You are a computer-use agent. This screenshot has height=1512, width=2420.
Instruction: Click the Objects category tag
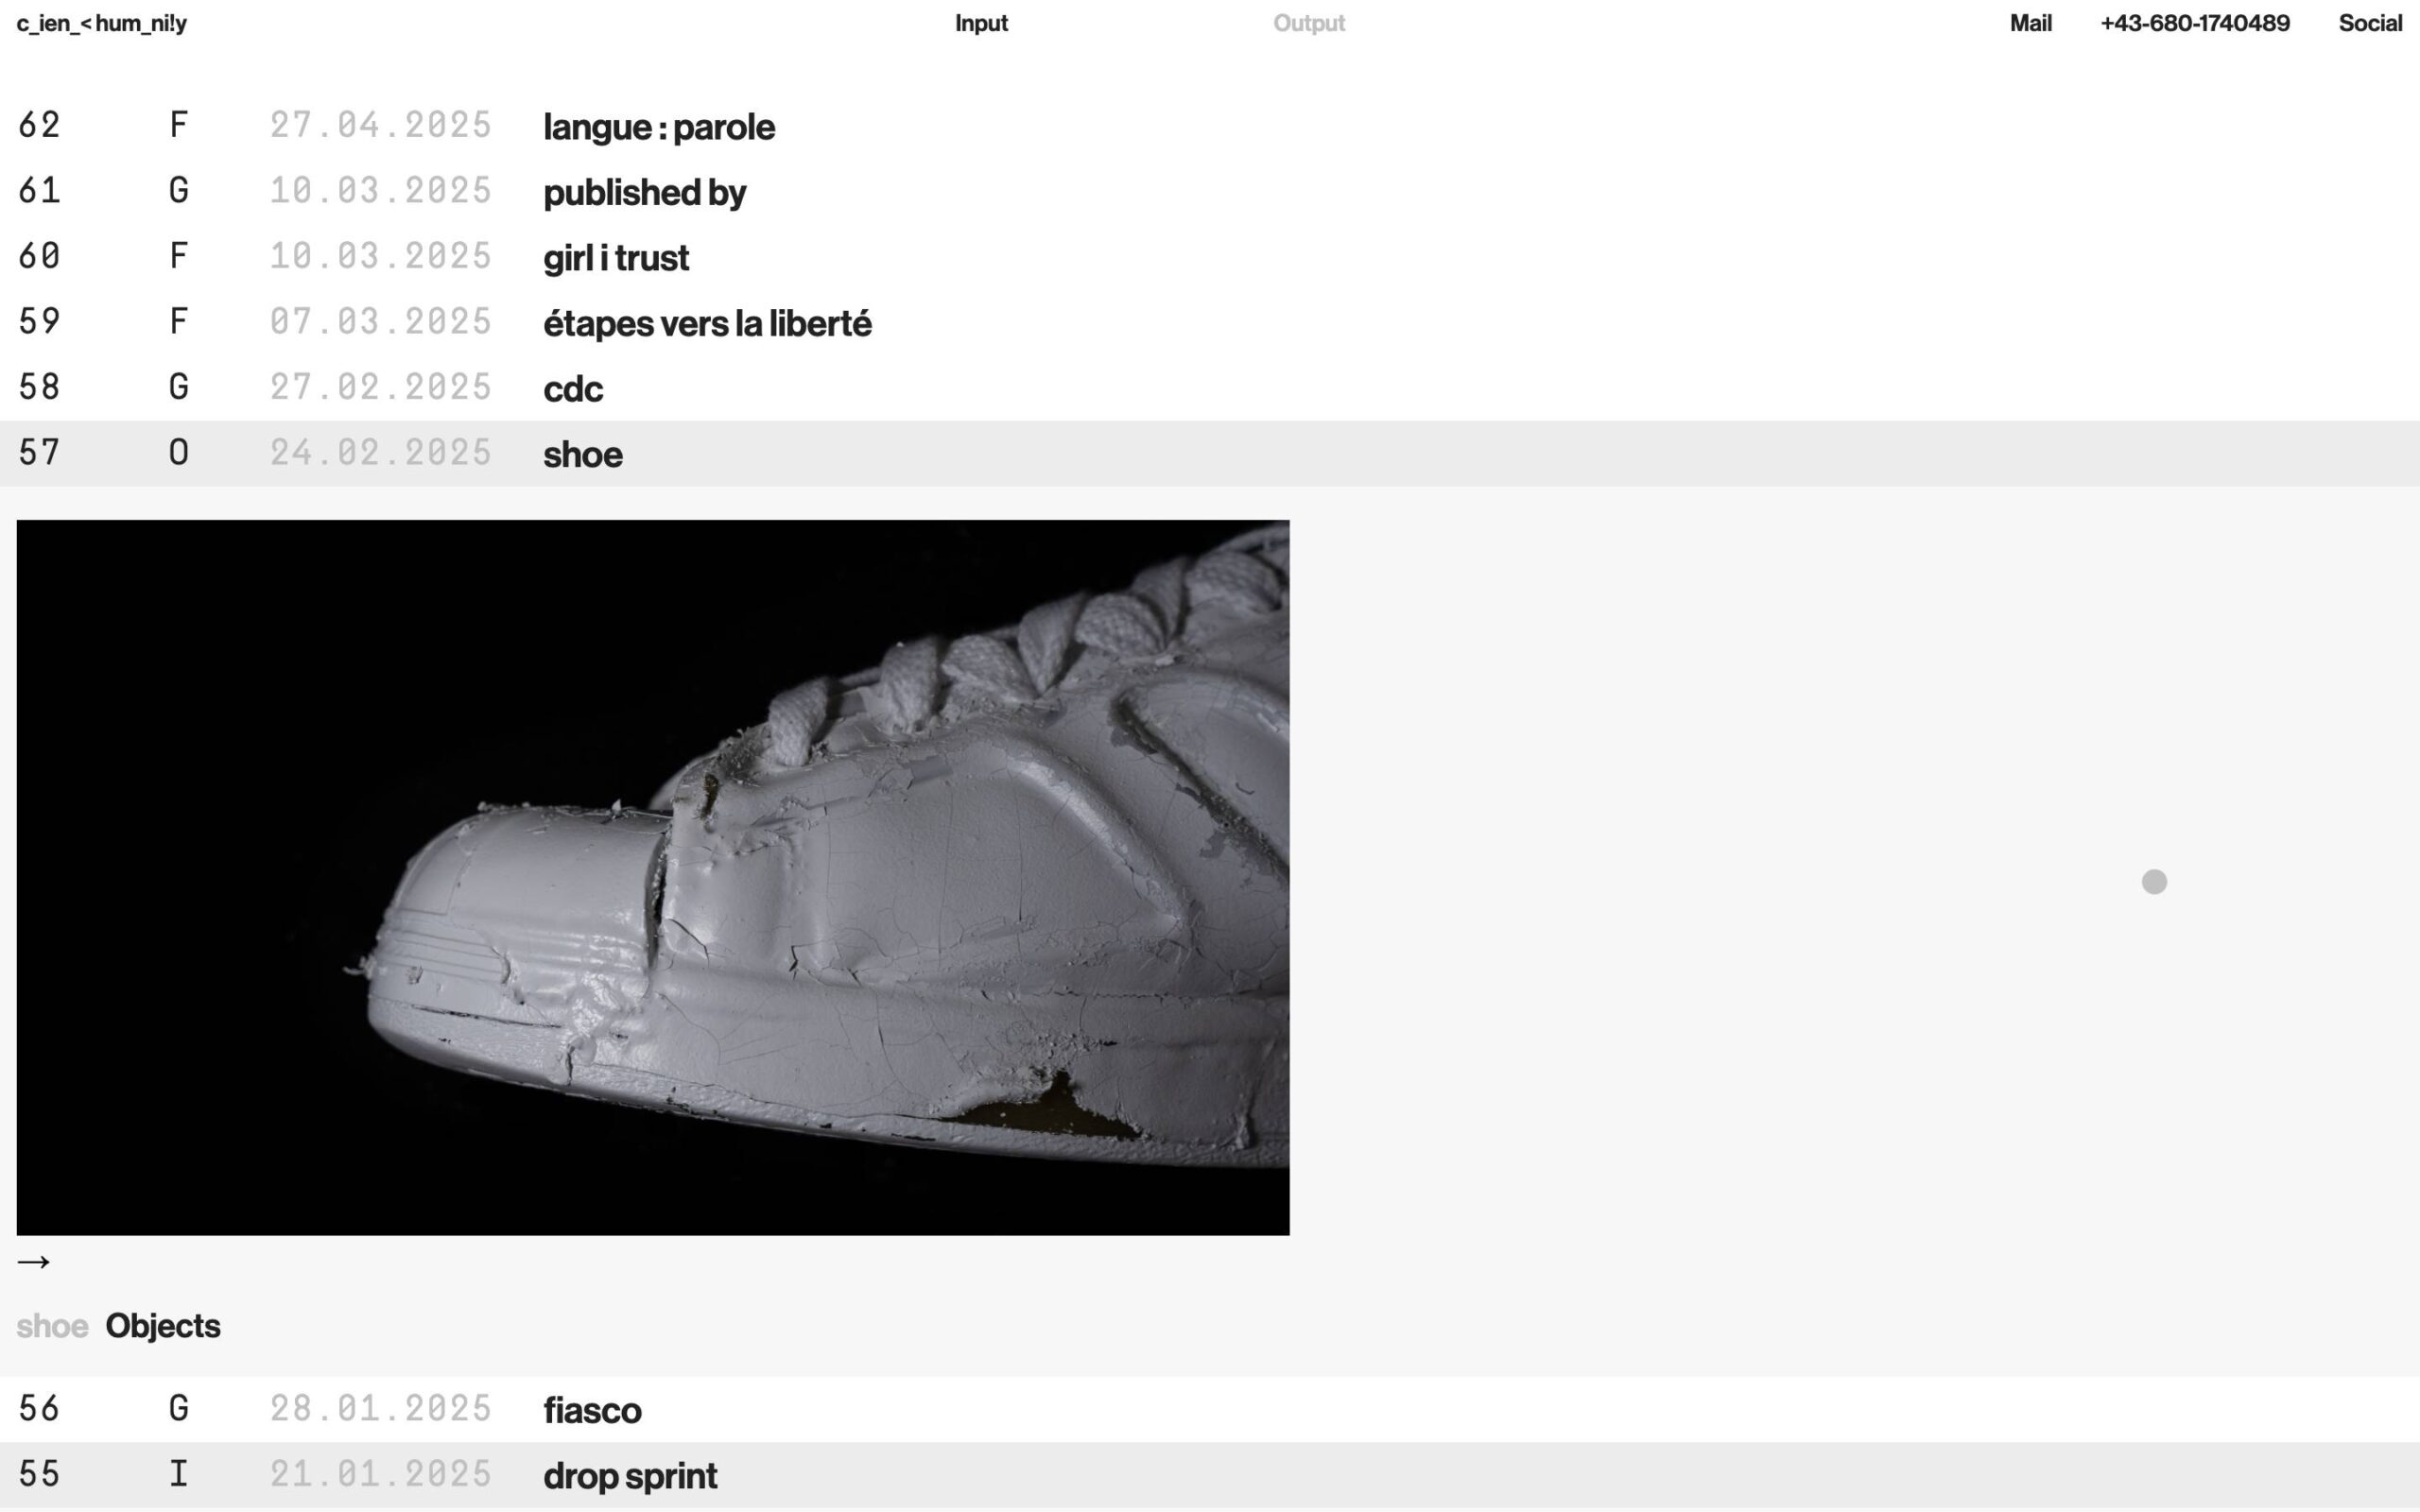(x=163, y=1326)
